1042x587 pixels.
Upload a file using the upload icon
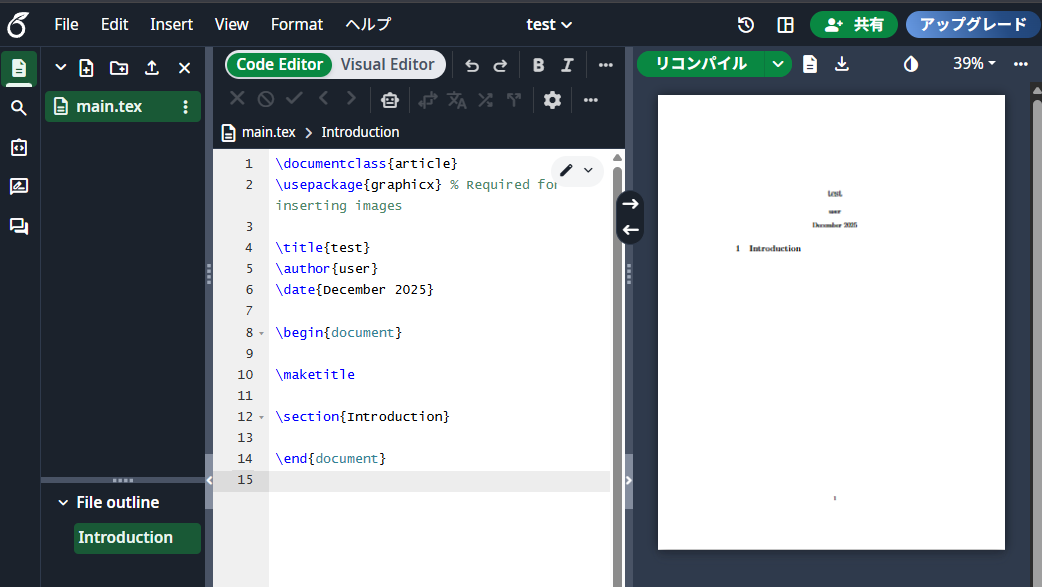[152, 67]
